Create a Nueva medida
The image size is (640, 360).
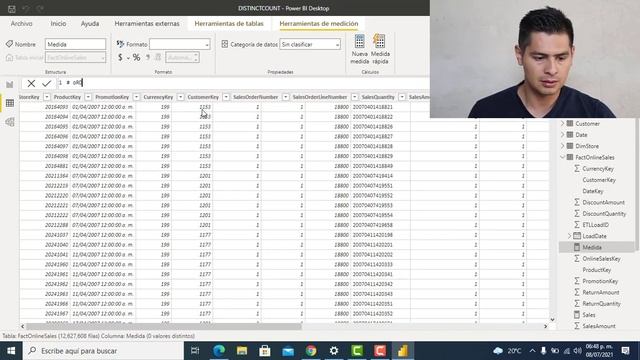point(360,49)
